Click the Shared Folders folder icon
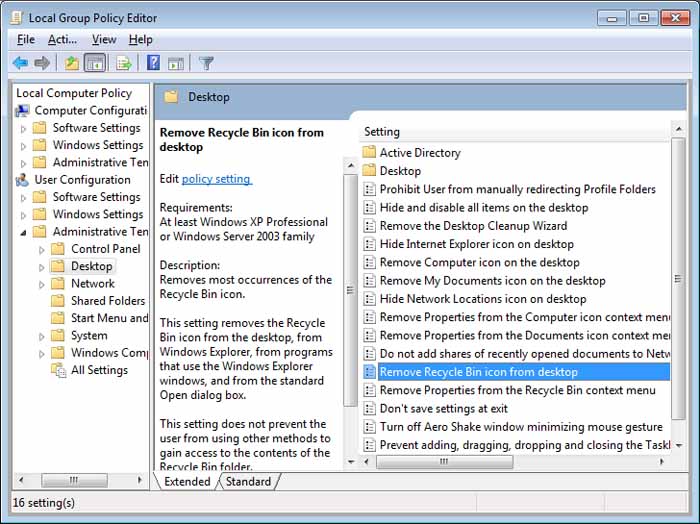Screen dimensions: 700x524 point(58,301)
